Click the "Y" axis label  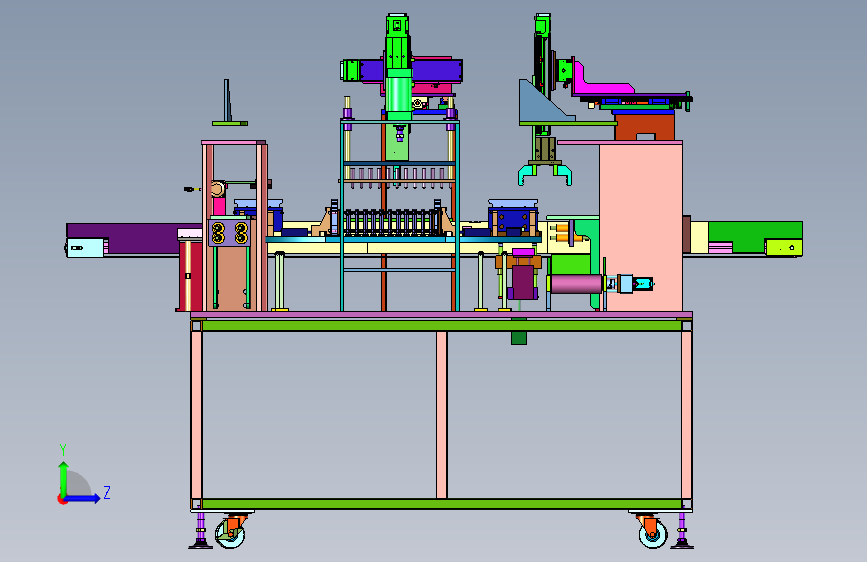click(x=63, y=450)
